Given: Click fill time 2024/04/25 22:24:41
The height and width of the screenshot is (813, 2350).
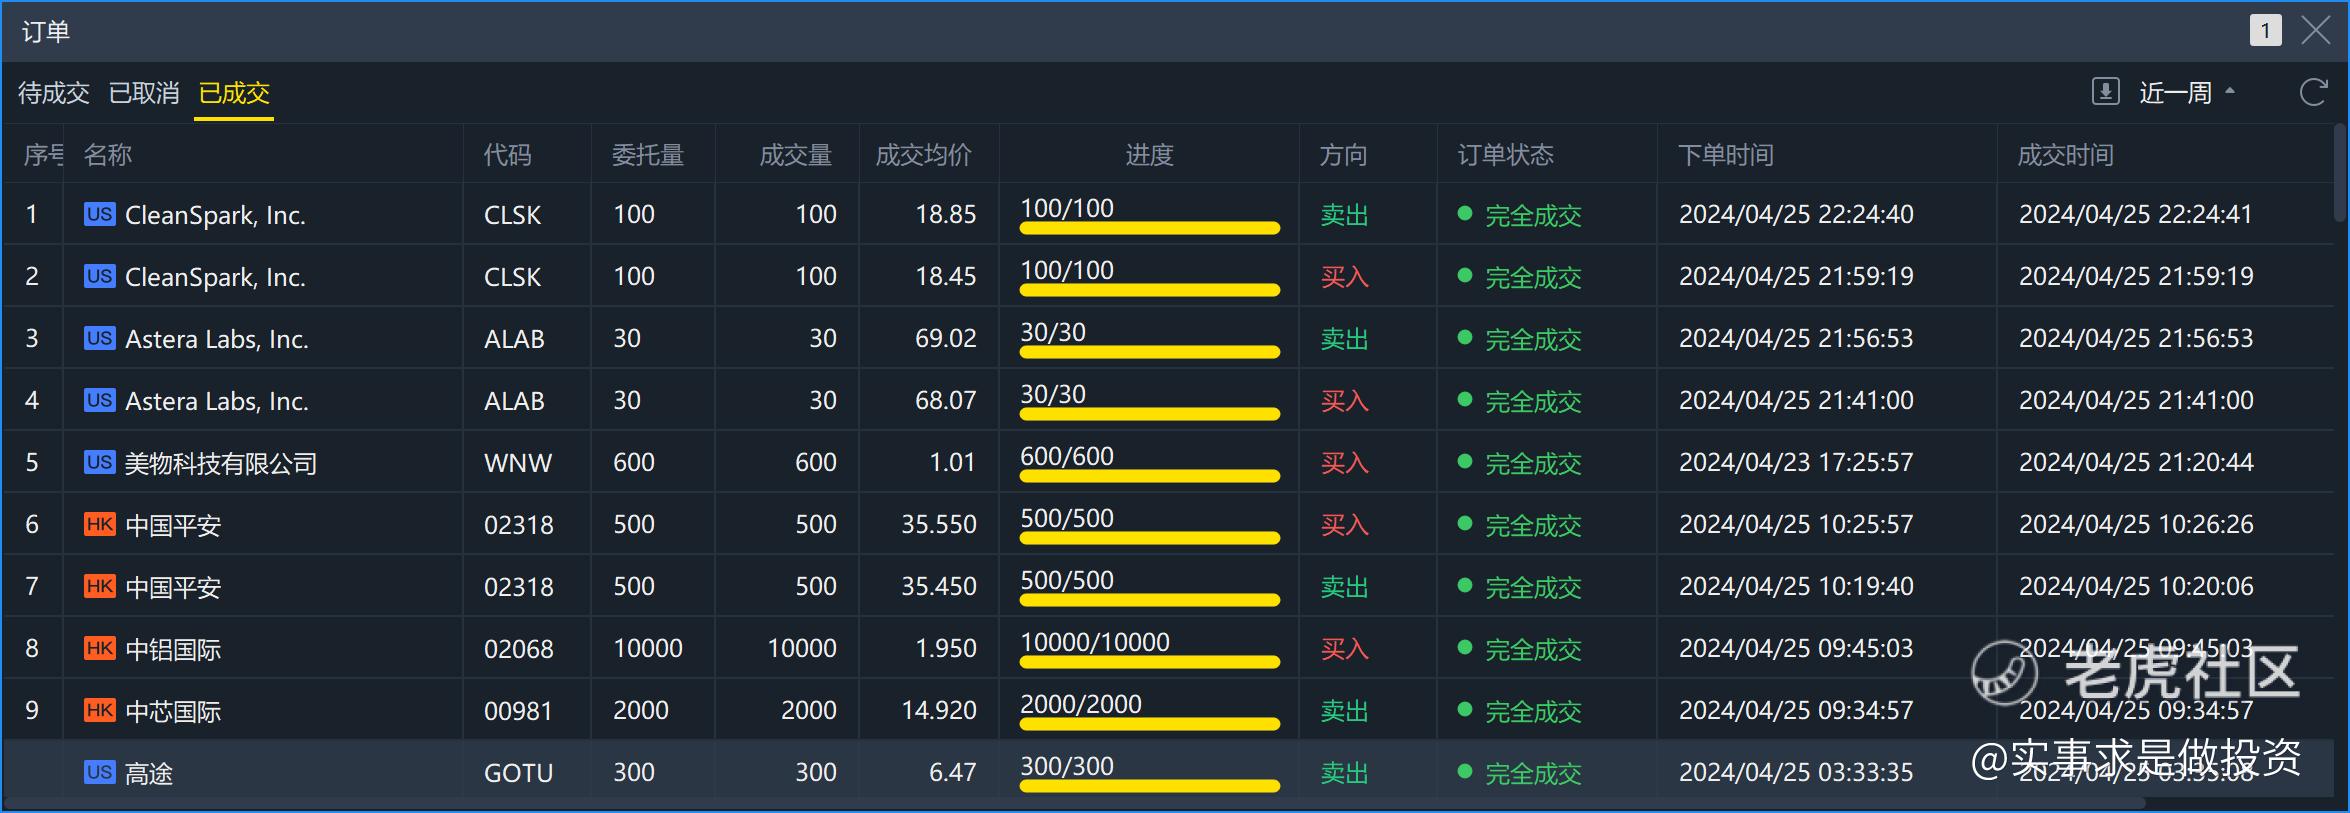Looking at the screenshot, I should 2135,214.
